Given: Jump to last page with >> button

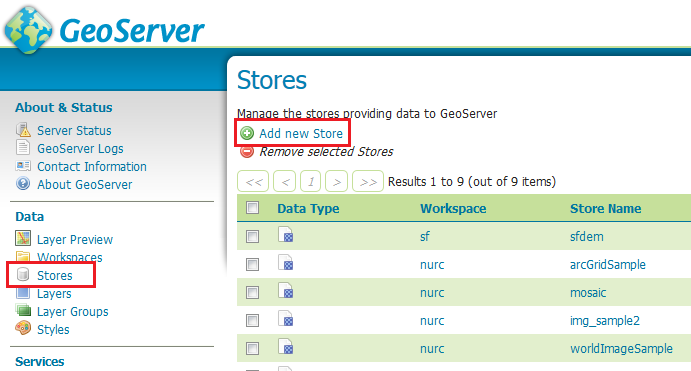Looking at the screenshot, I should click(x=368, y=182).
